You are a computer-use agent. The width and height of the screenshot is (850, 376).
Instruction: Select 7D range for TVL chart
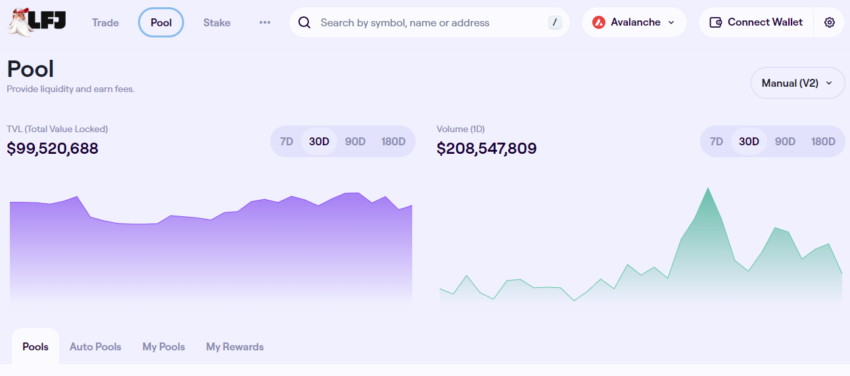click(286, 141)
